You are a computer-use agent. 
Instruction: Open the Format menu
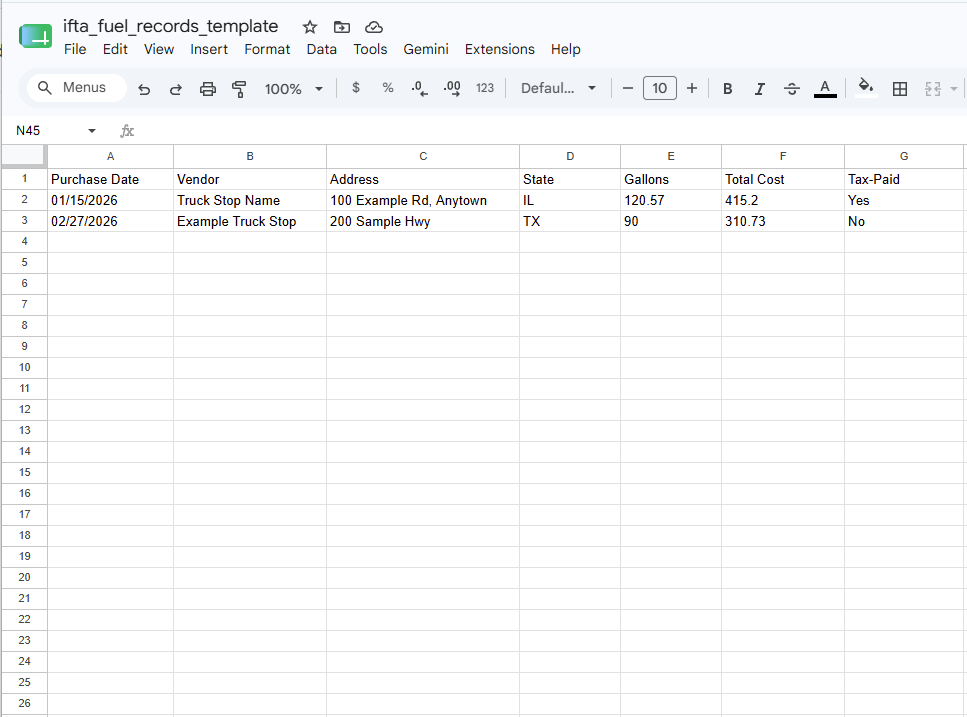coord(267,49)
